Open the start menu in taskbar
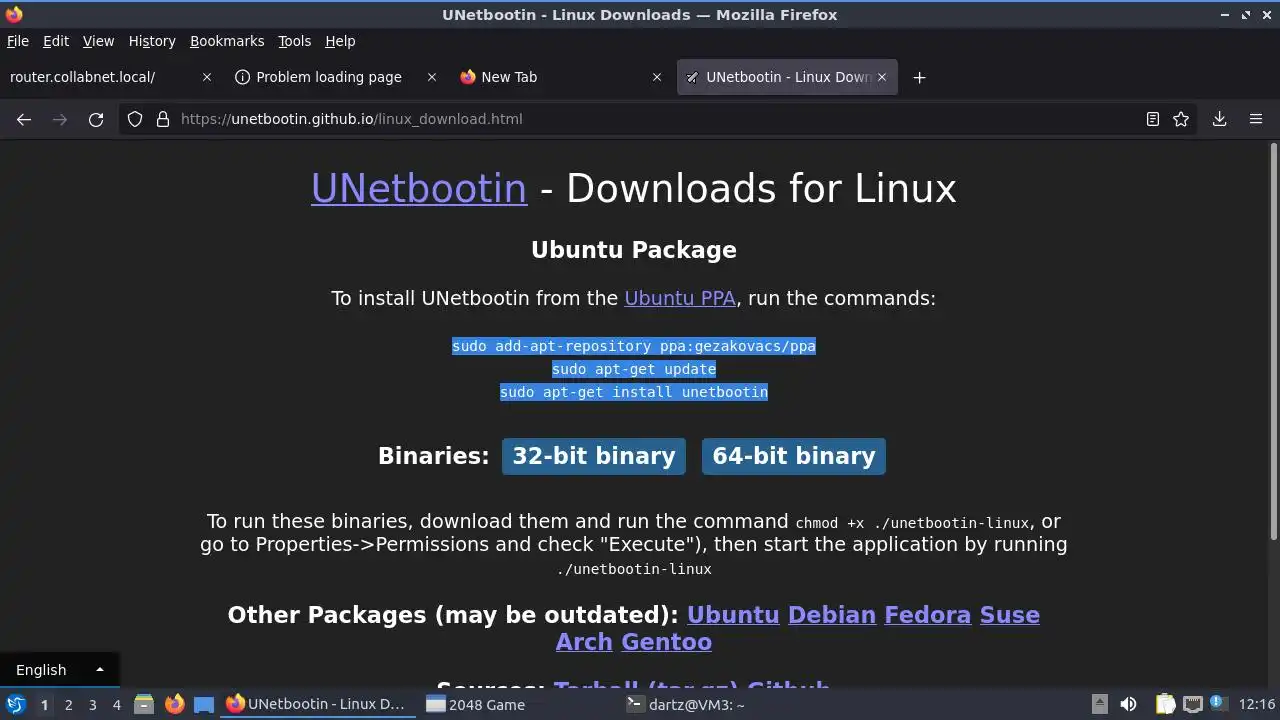This screenshot has width=1280, height=720. 15,704
